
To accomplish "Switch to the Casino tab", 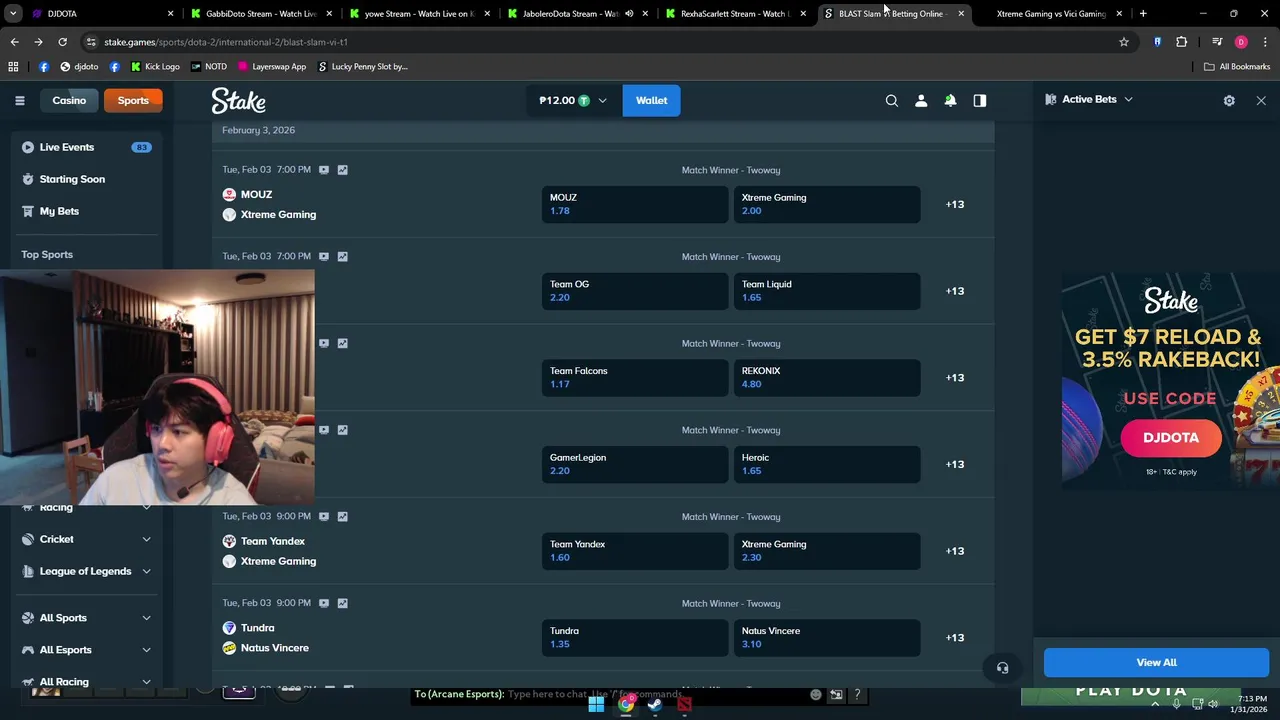I will pos(69,100).
